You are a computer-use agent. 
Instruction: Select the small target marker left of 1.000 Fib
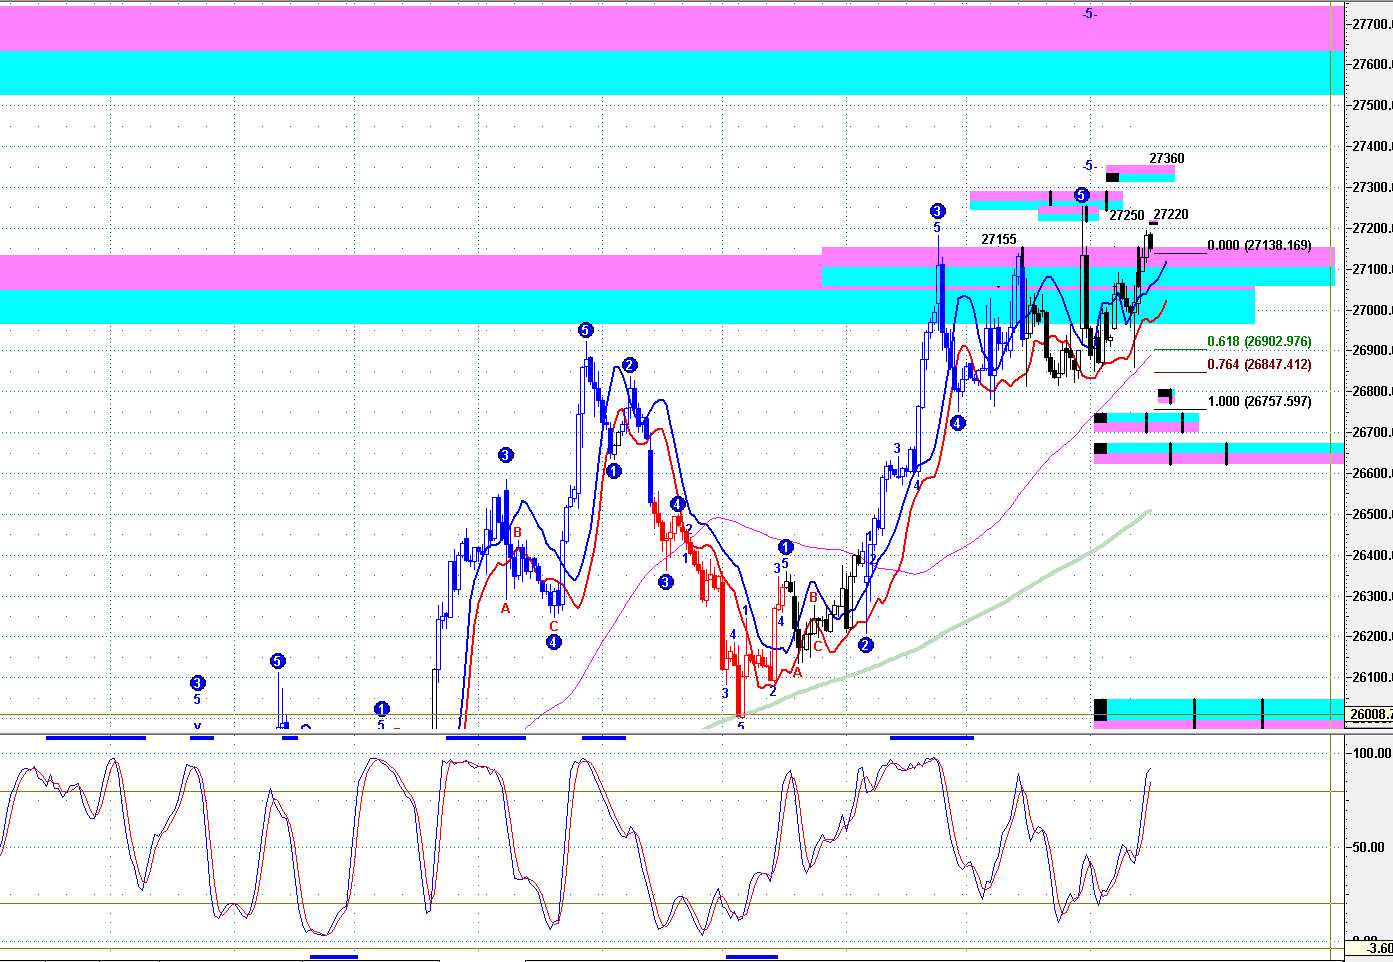pos(1165,395)
